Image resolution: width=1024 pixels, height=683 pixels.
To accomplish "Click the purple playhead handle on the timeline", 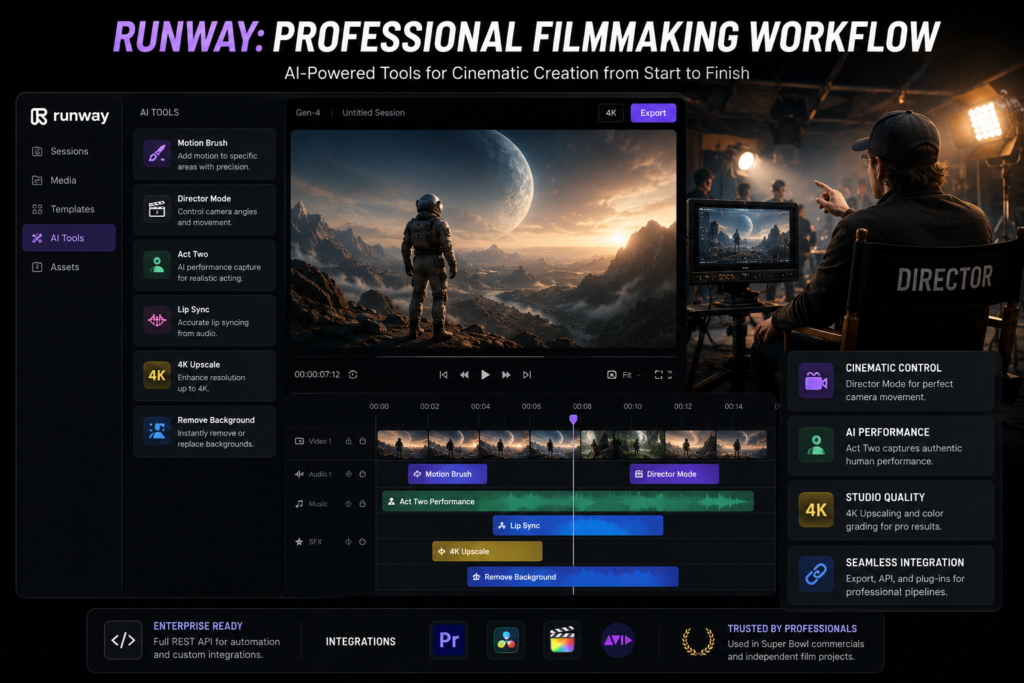I will click(x=573, y=419).
